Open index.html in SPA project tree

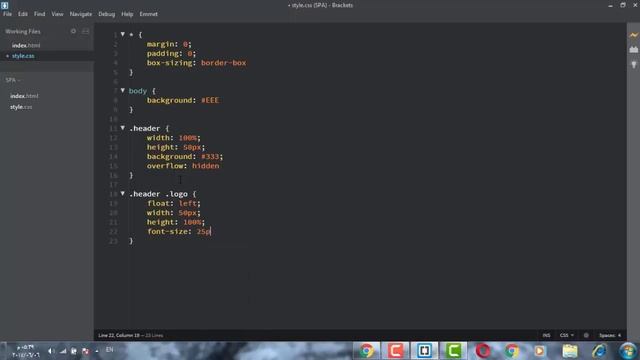tap(24, 96)
